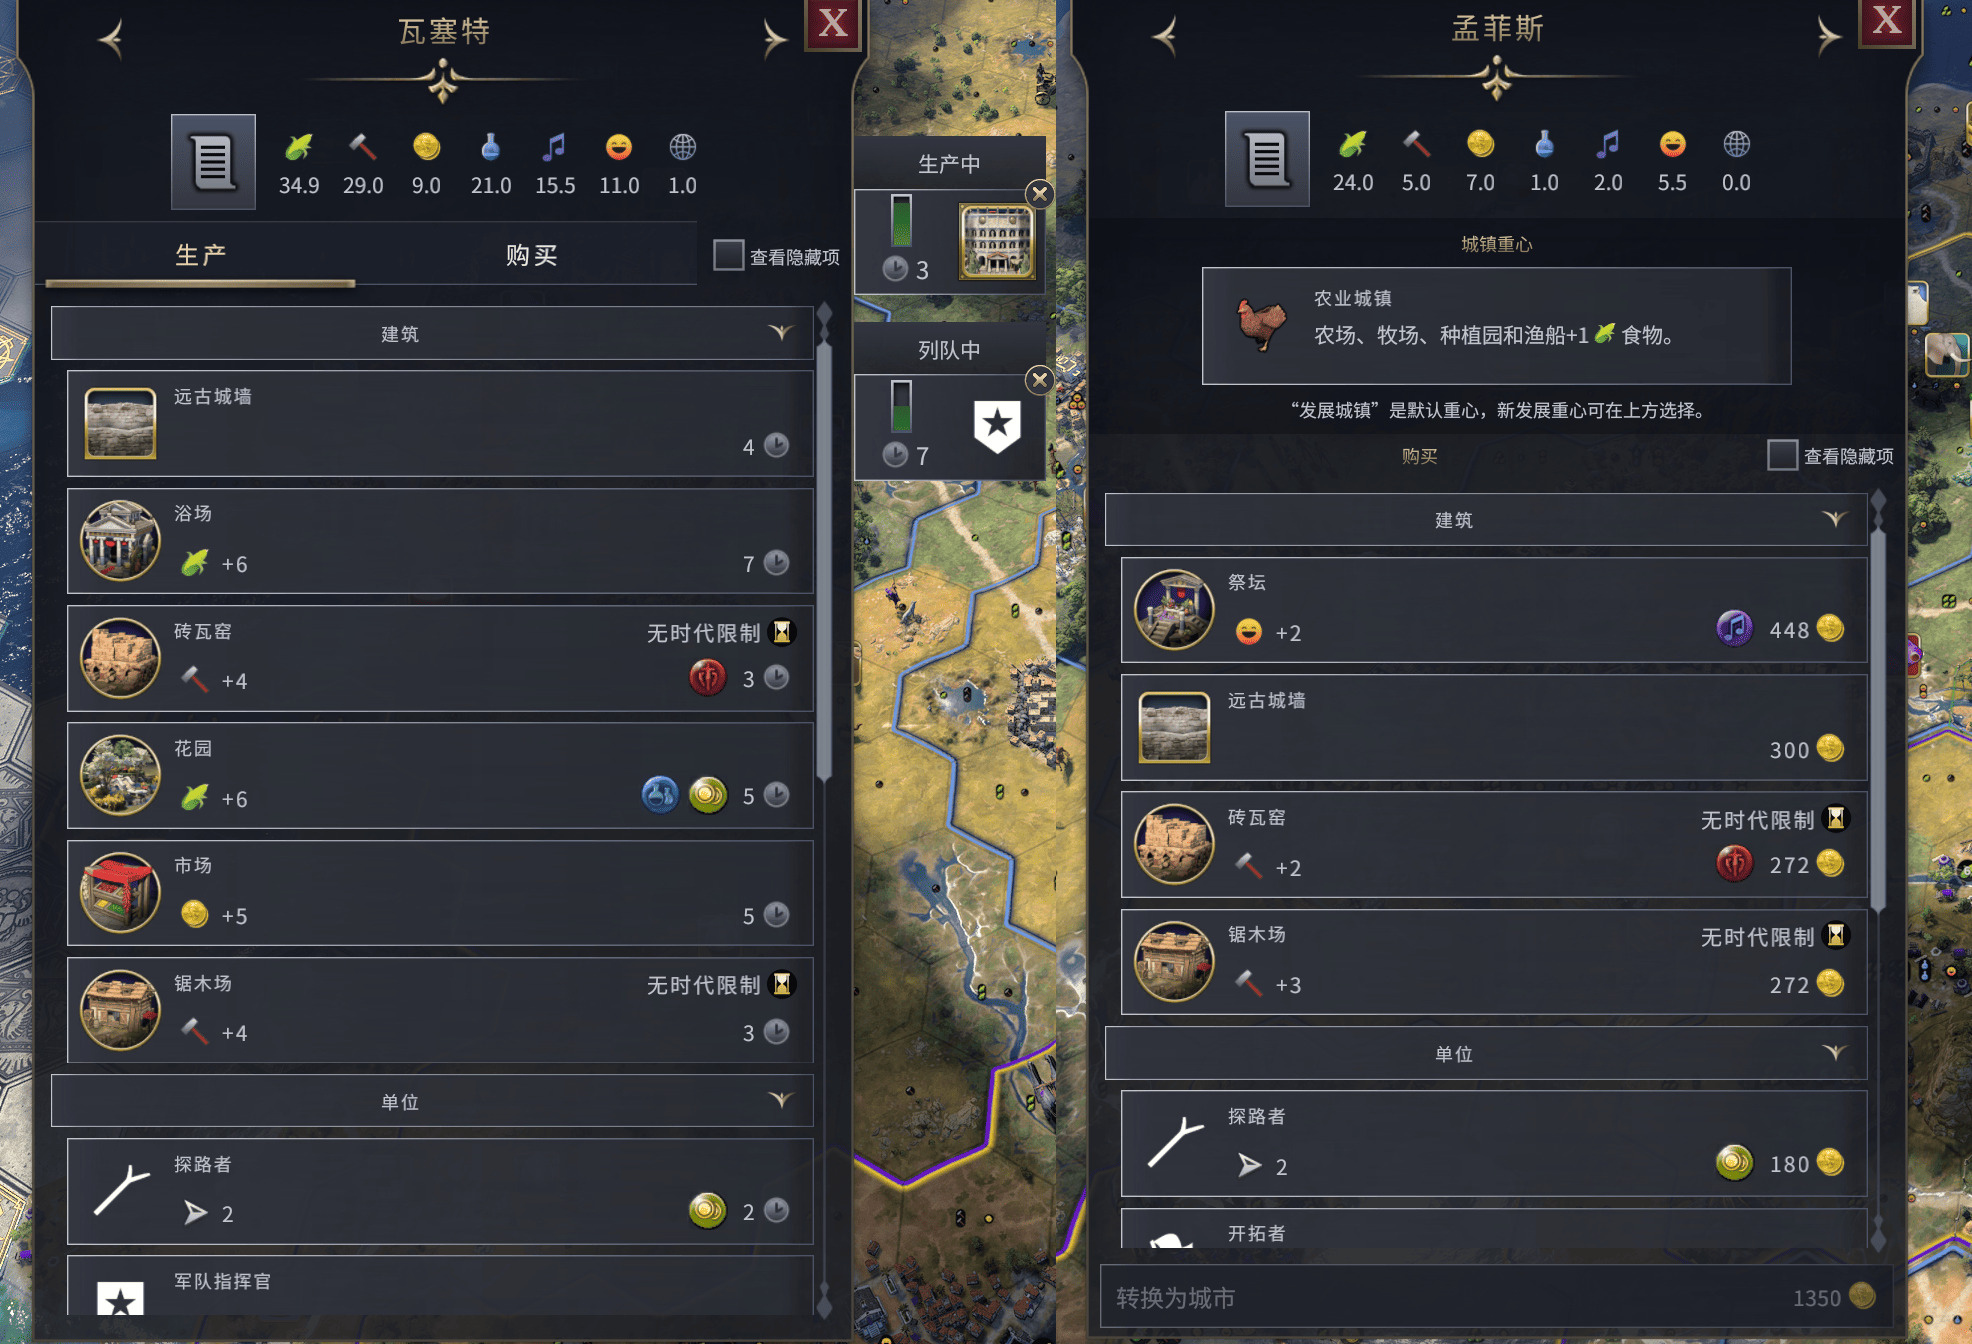Select the 探路者 scout unit in 孟菲斯
1972x1344 pixels.
click(1494, 1143)
